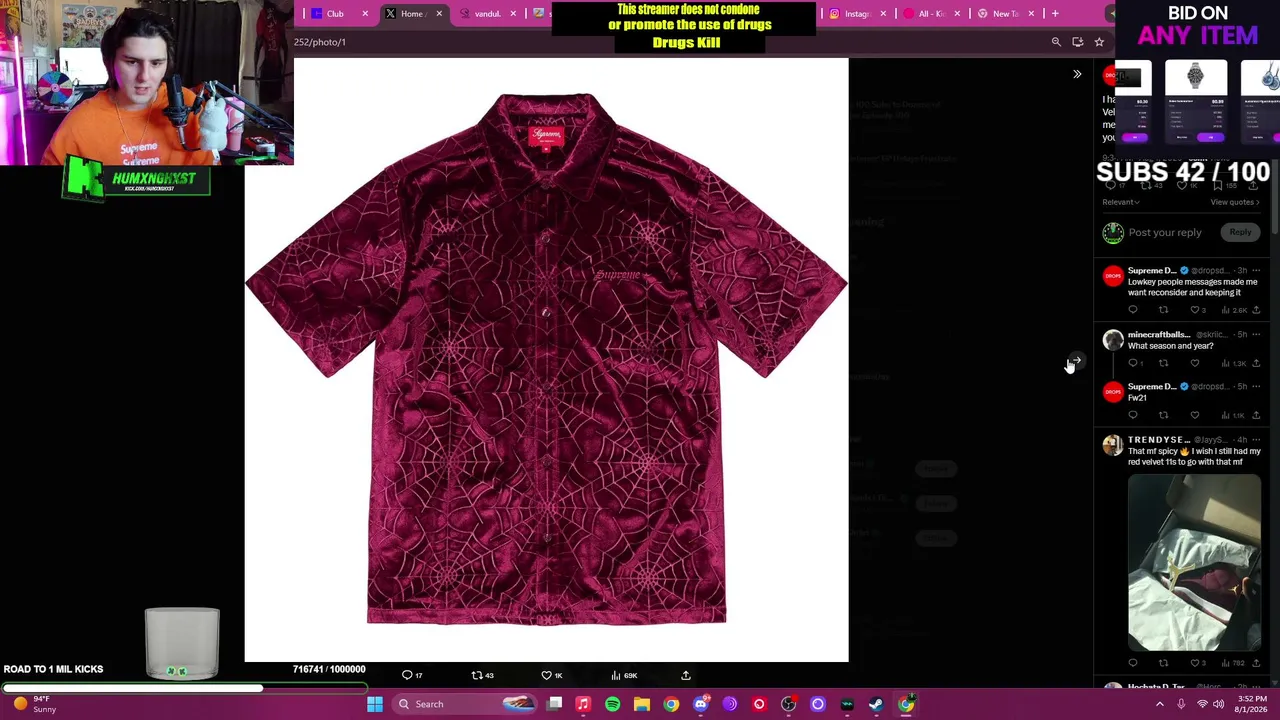Image resolution: width=1280 pixels, height=720 pixels.
Task: Open Discord from the taskbar
Action: click(700, 704)
